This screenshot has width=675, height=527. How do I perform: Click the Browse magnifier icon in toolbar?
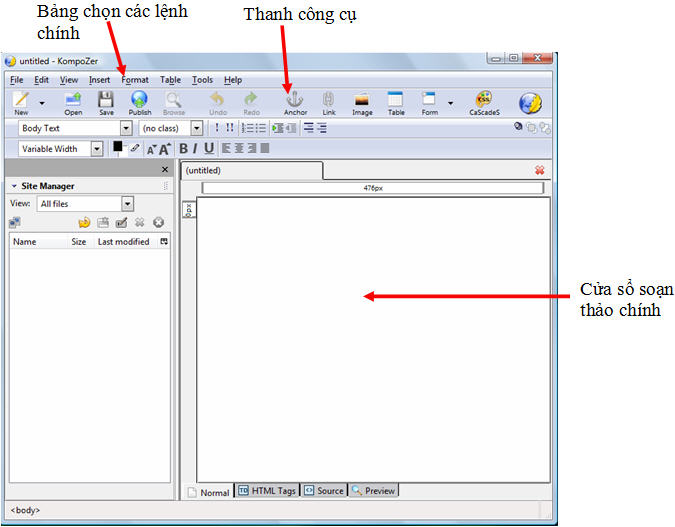coord(174,103)
